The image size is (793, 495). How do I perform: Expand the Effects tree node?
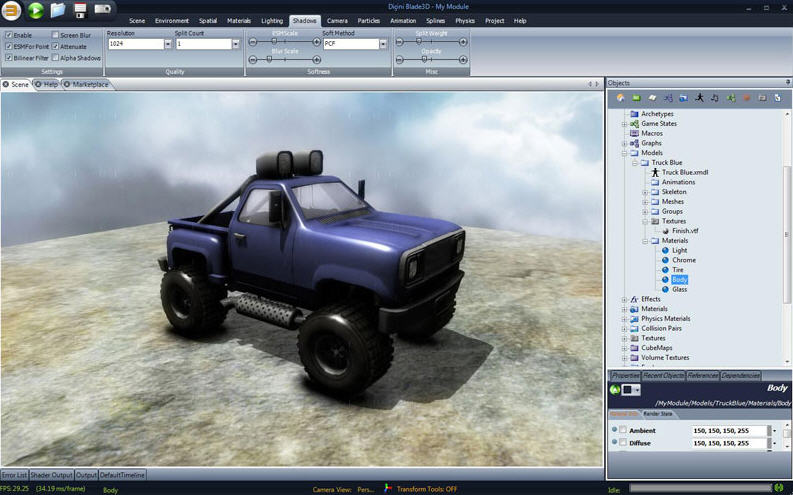point(624,299)
